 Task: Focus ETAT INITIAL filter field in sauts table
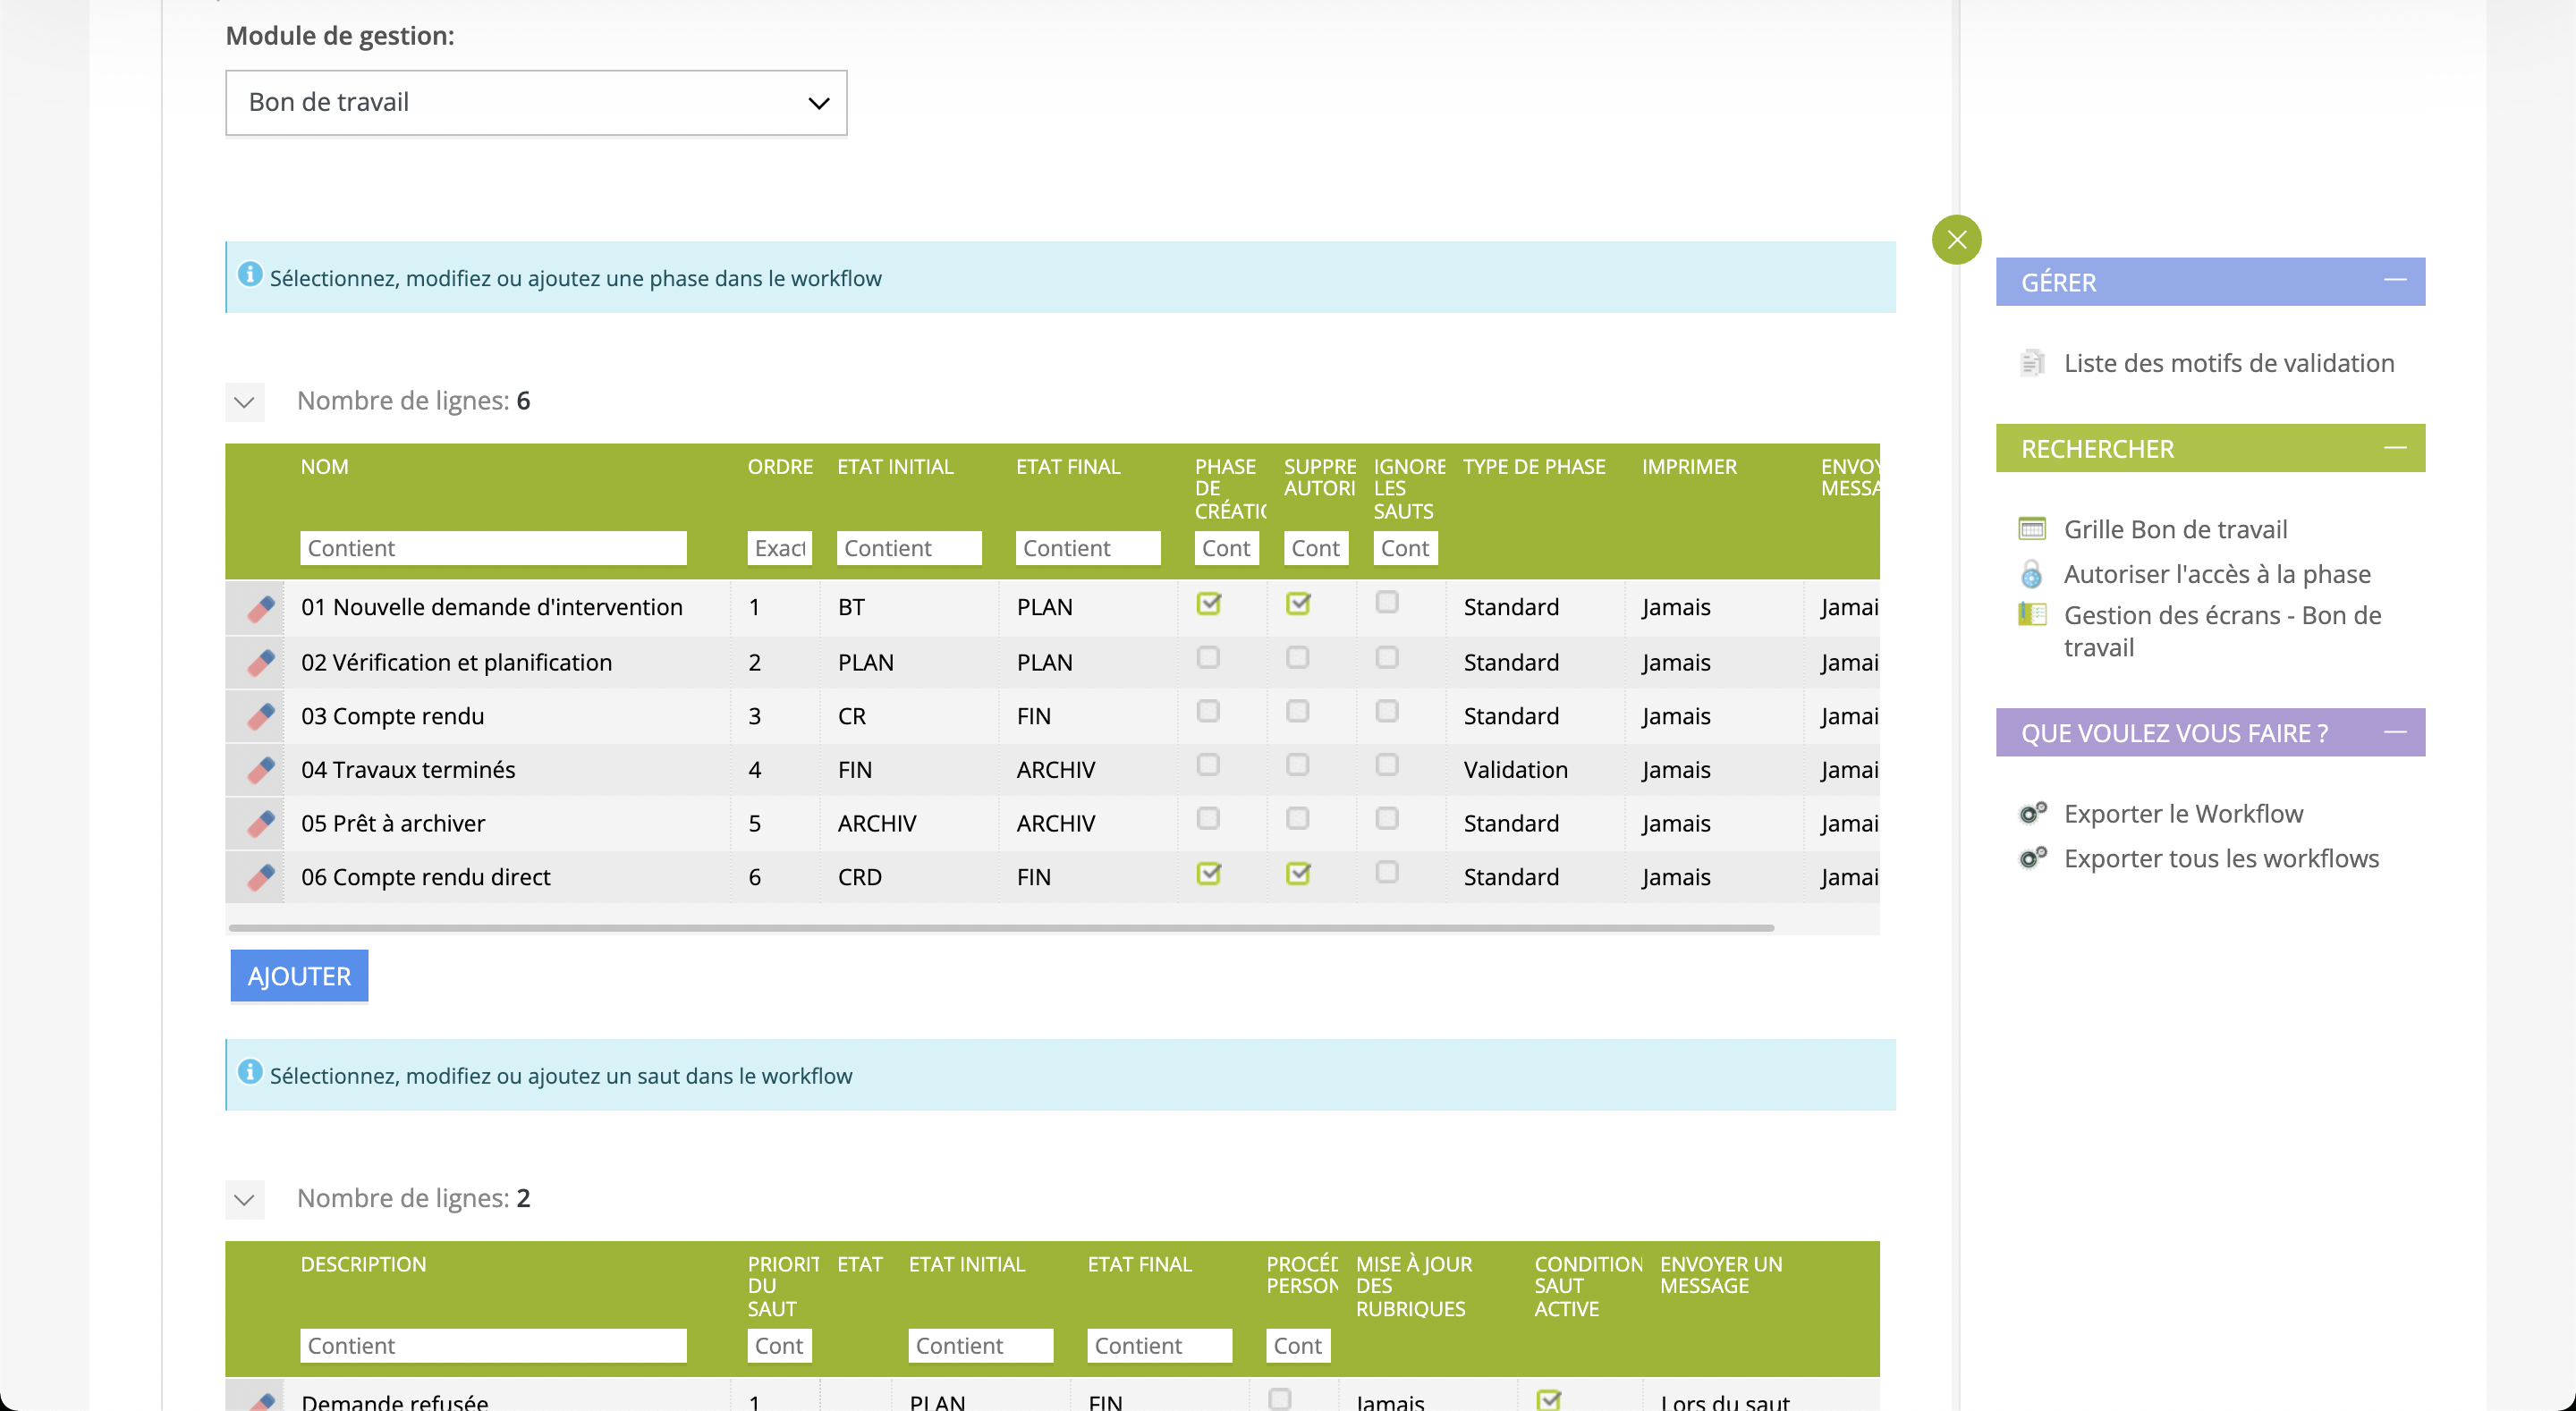coord(980,1346)
